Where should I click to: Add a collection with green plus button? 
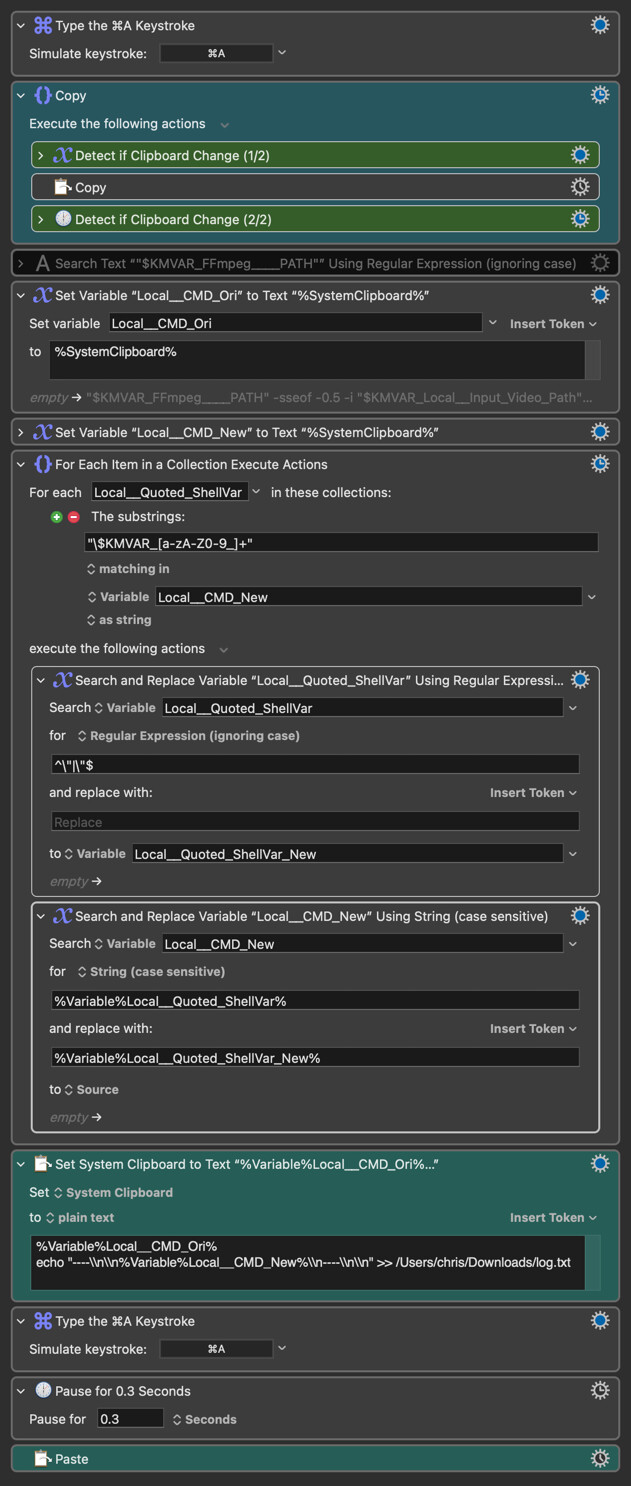pyautogui.click(x=57, y=517)
